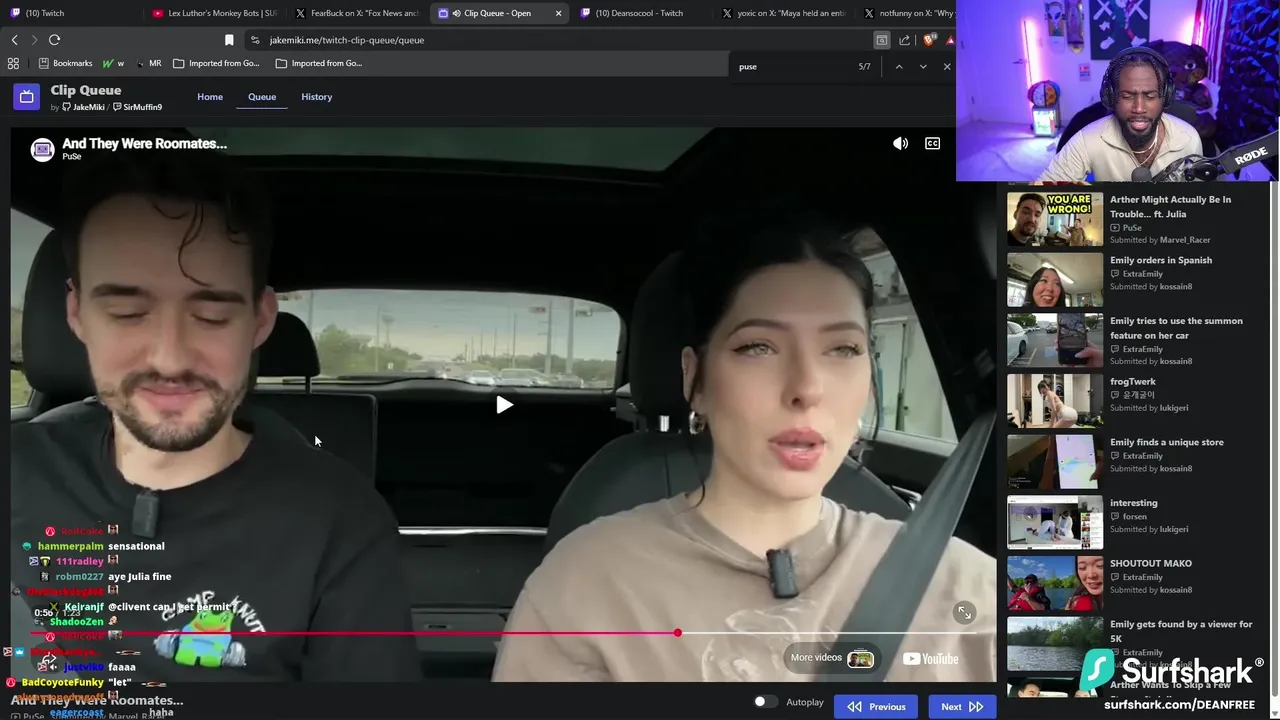
Task: Click the Clip Queue logo icon
Action: (x=26, y=97)
